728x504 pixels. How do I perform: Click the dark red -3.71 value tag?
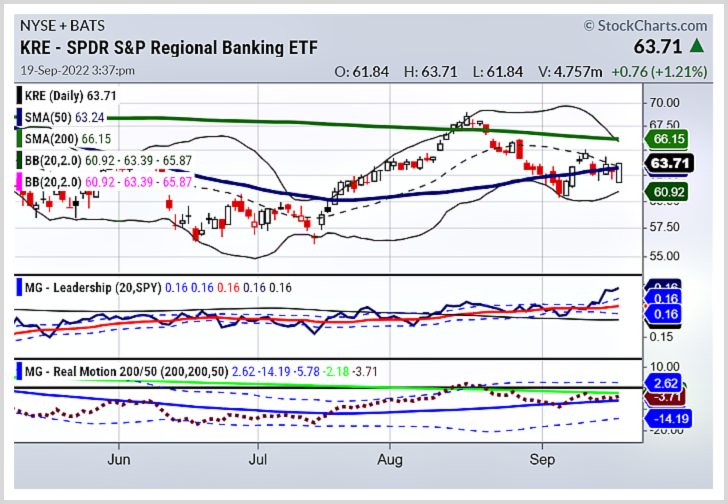pyautogui.click(x=665, y=397)
